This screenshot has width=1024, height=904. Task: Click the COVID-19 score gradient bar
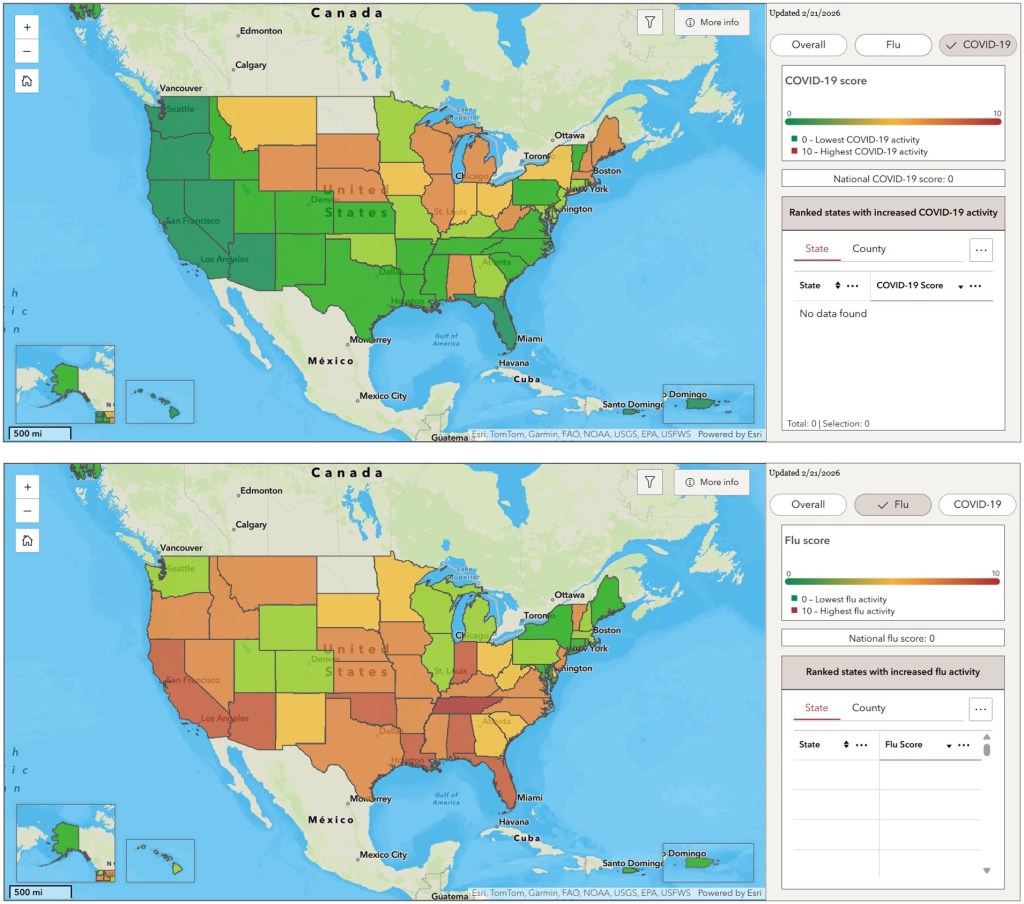[893, 121]
